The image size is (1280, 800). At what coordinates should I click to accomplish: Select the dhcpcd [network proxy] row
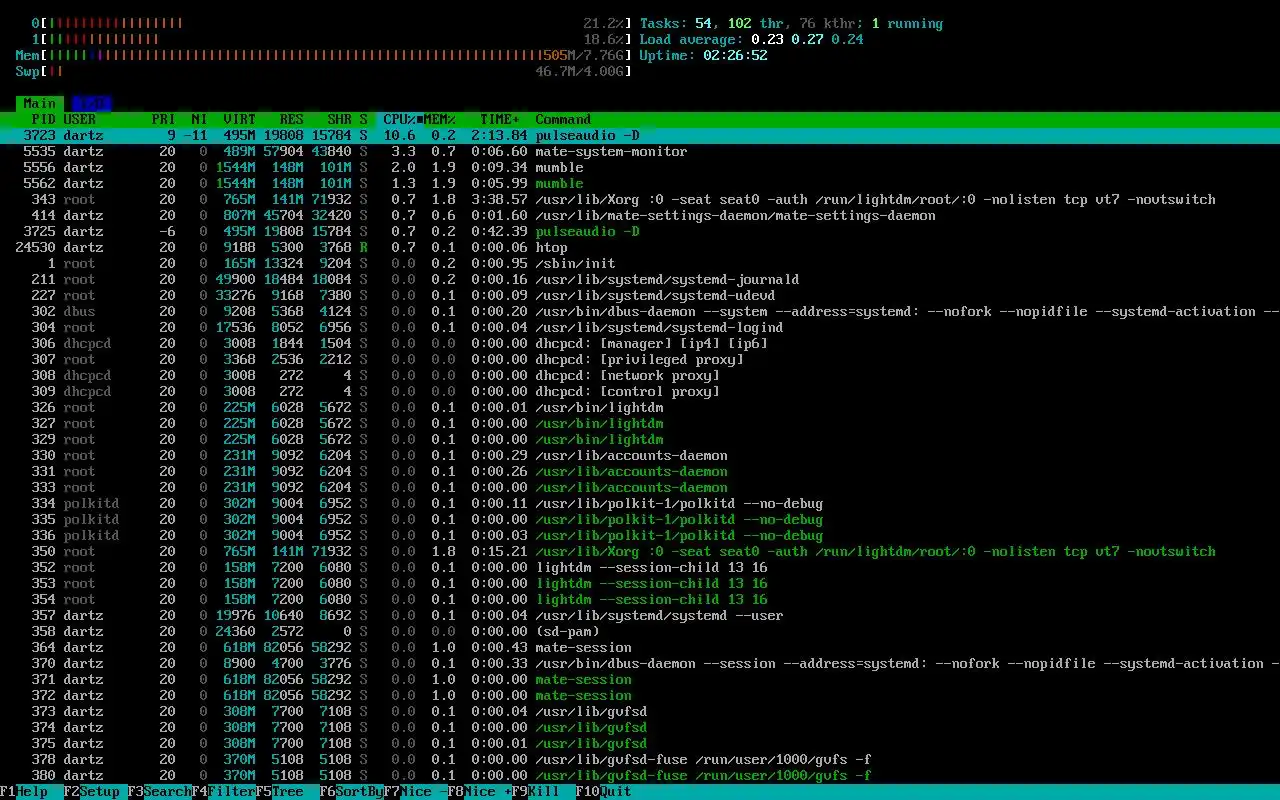coord(640,375)
